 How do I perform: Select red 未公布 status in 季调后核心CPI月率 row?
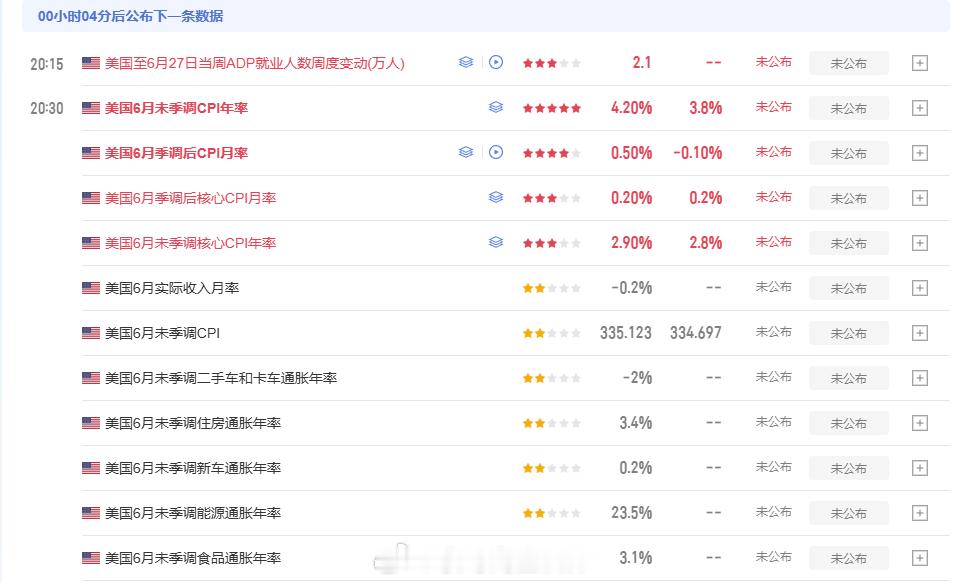click(x=774, y=197)
